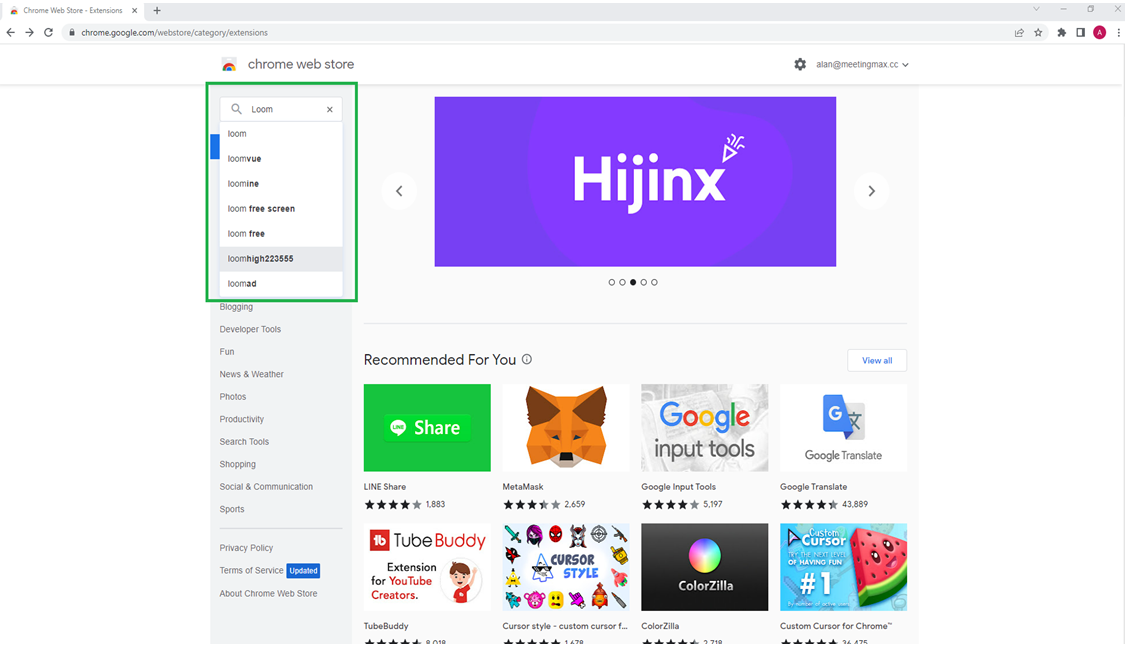This screenshot has width=1125, height=648.
Task: Open the Photos category
Action: pyautogui.click(x=232, y=397)
